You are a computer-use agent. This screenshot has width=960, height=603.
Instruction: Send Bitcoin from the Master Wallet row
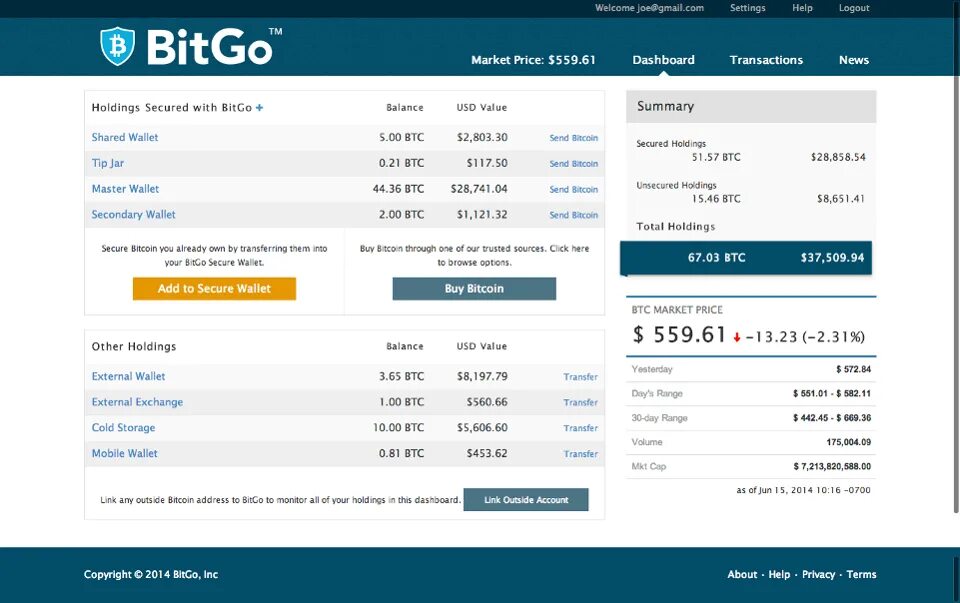click(x=574, y=189)
